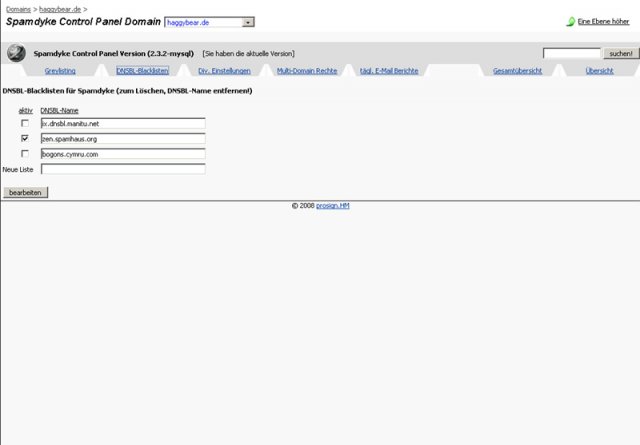Uncheck the zen.spamhaus.org checkbox
The width and height of the screenshot is (640, 445).
point(25,138)
